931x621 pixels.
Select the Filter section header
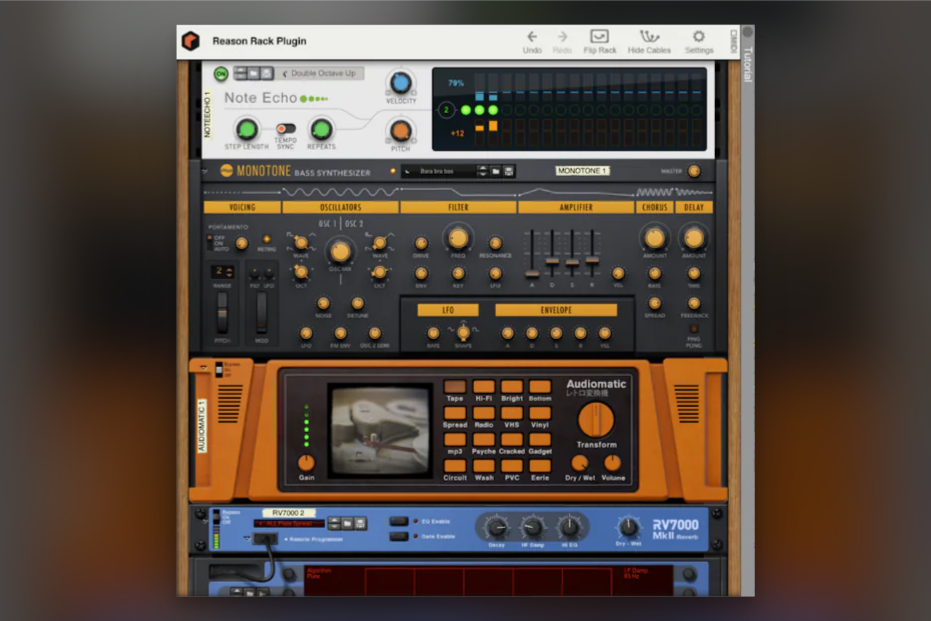click(x=458, y=207)
